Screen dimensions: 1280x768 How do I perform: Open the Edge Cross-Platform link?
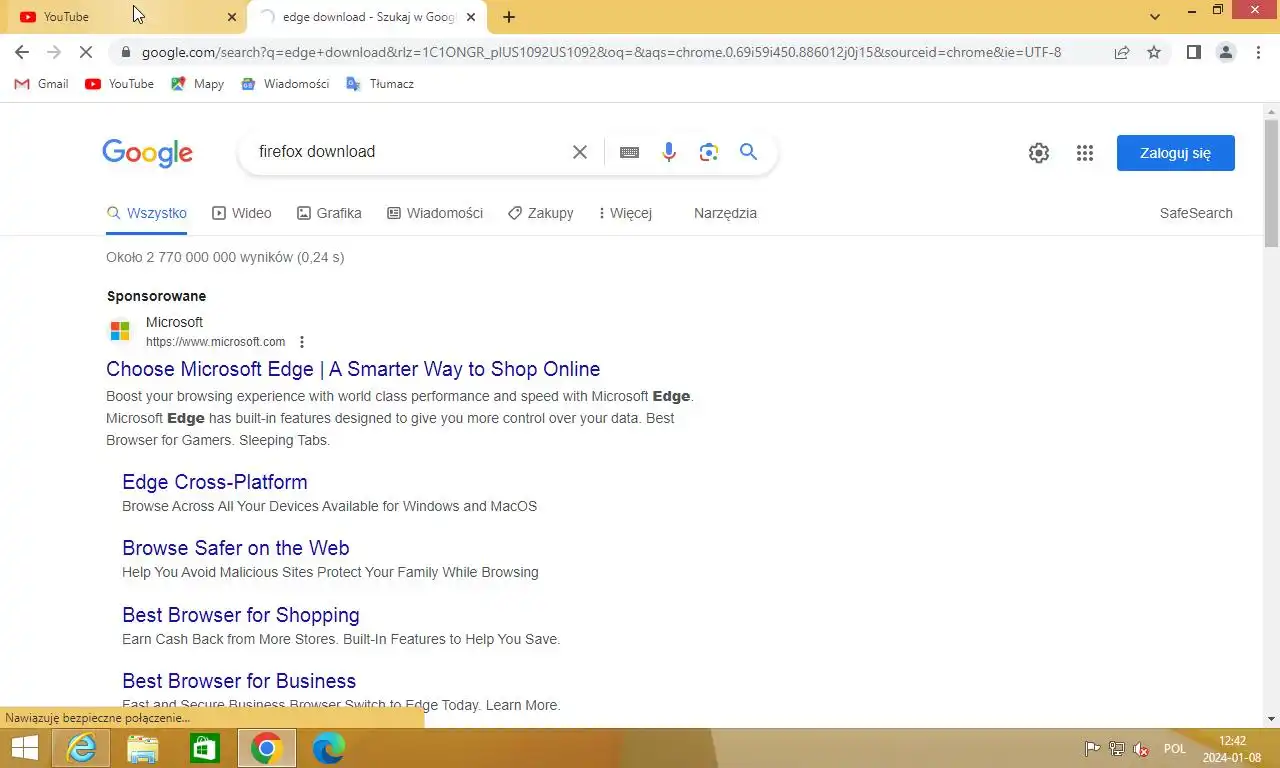tap(215, 482)
